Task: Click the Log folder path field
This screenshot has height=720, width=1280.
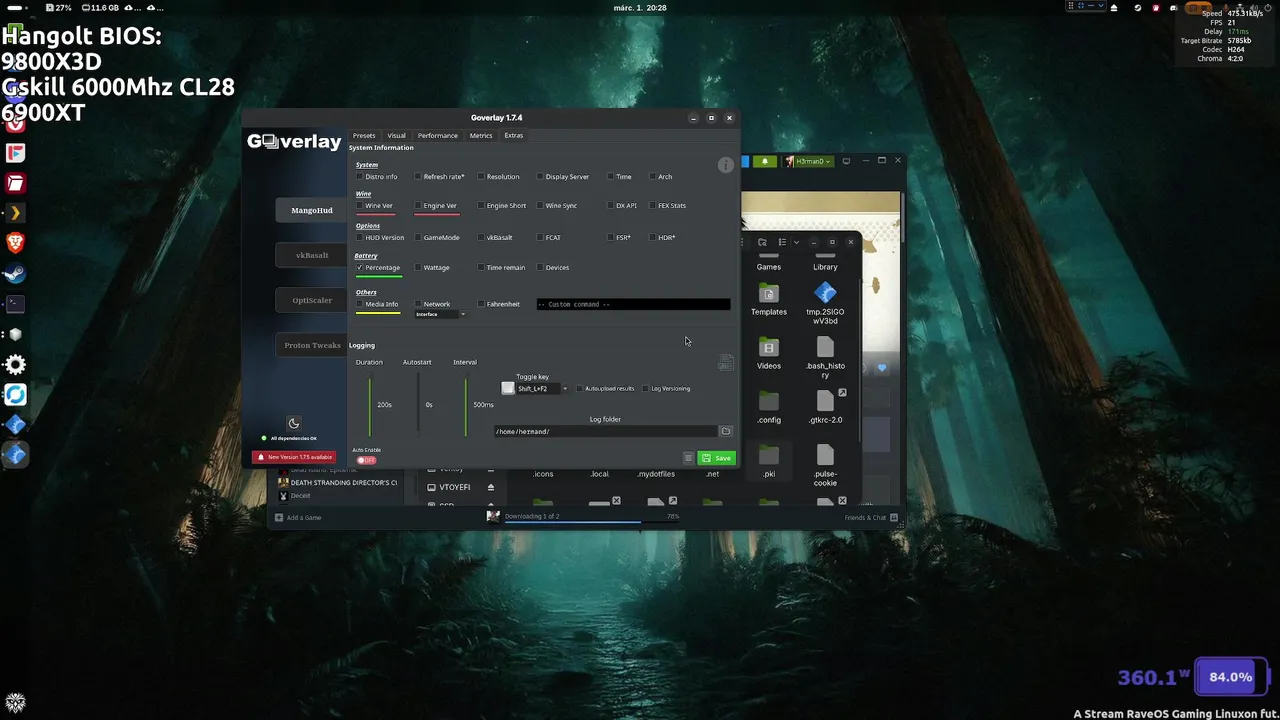Action: pos(606,431)
